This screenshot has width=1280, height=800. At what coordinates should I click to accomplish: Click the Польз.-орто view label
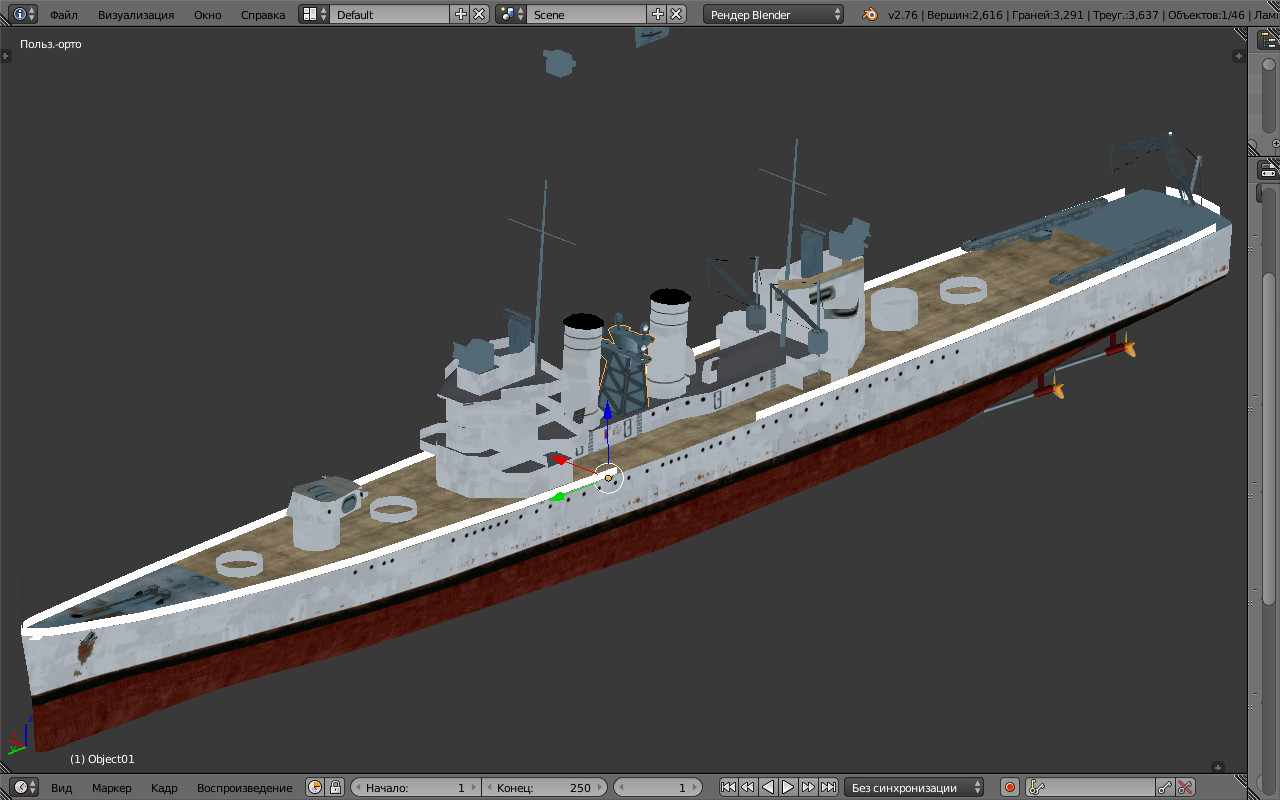click(51, 44)
